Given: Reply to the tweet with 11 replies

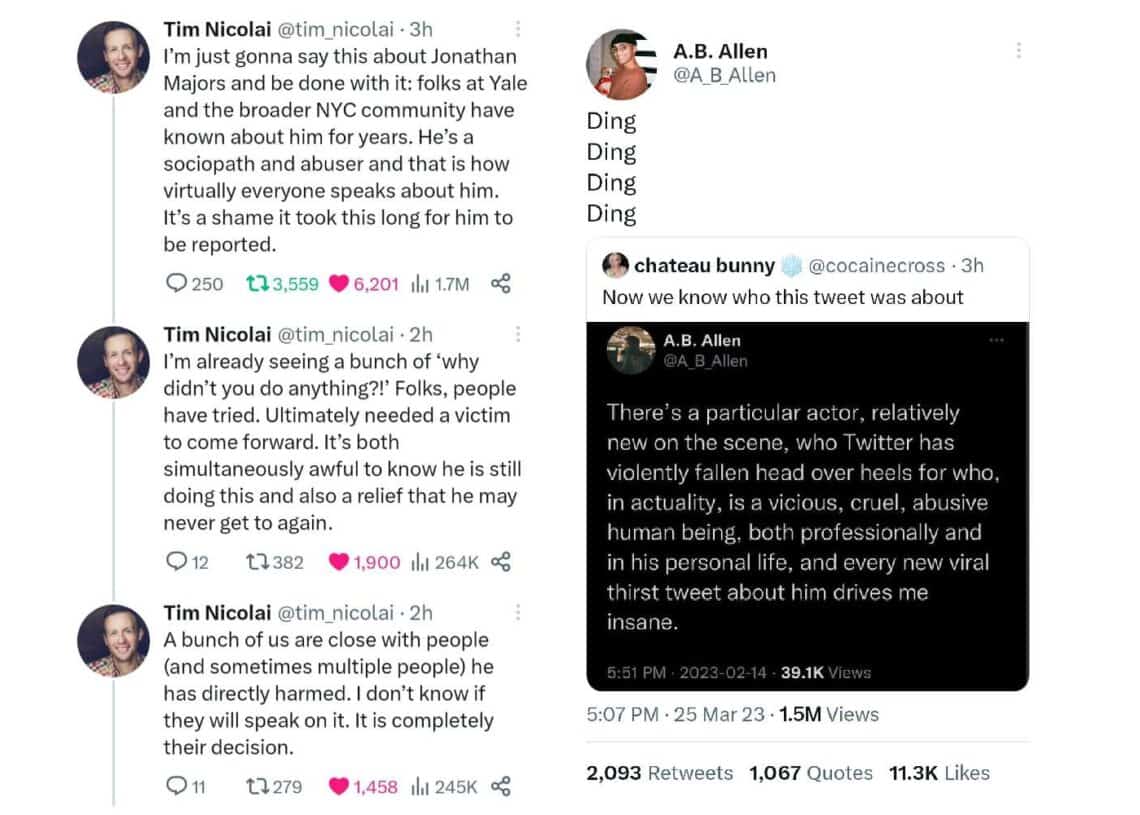Looking at the screenshot, I should pyautogui.click(x=177, y=787).
